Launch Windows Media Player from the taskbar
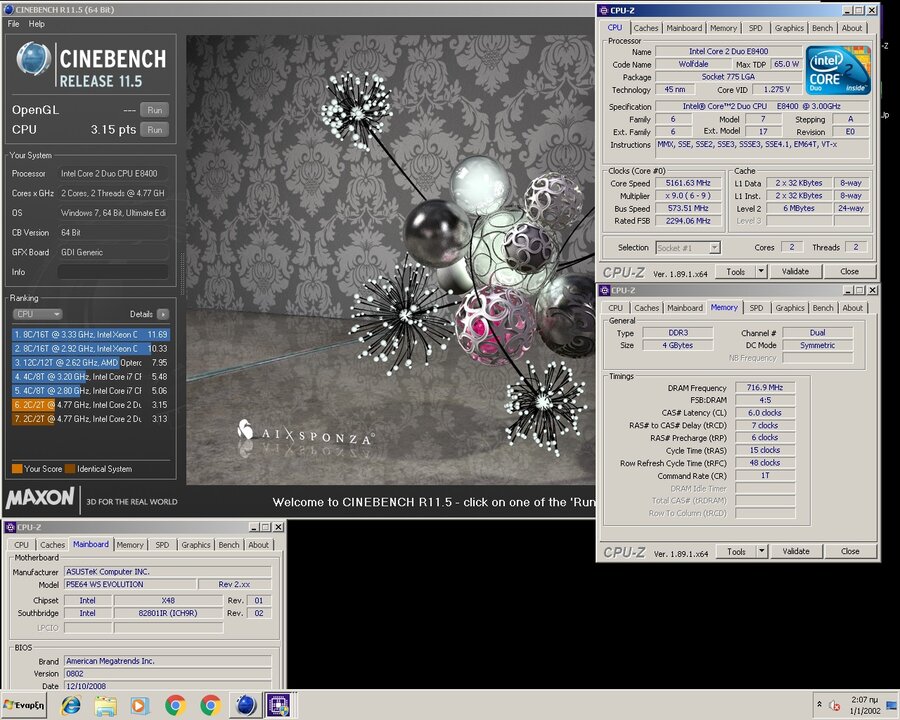The image size is (900, 720). (x=140, y=705)
